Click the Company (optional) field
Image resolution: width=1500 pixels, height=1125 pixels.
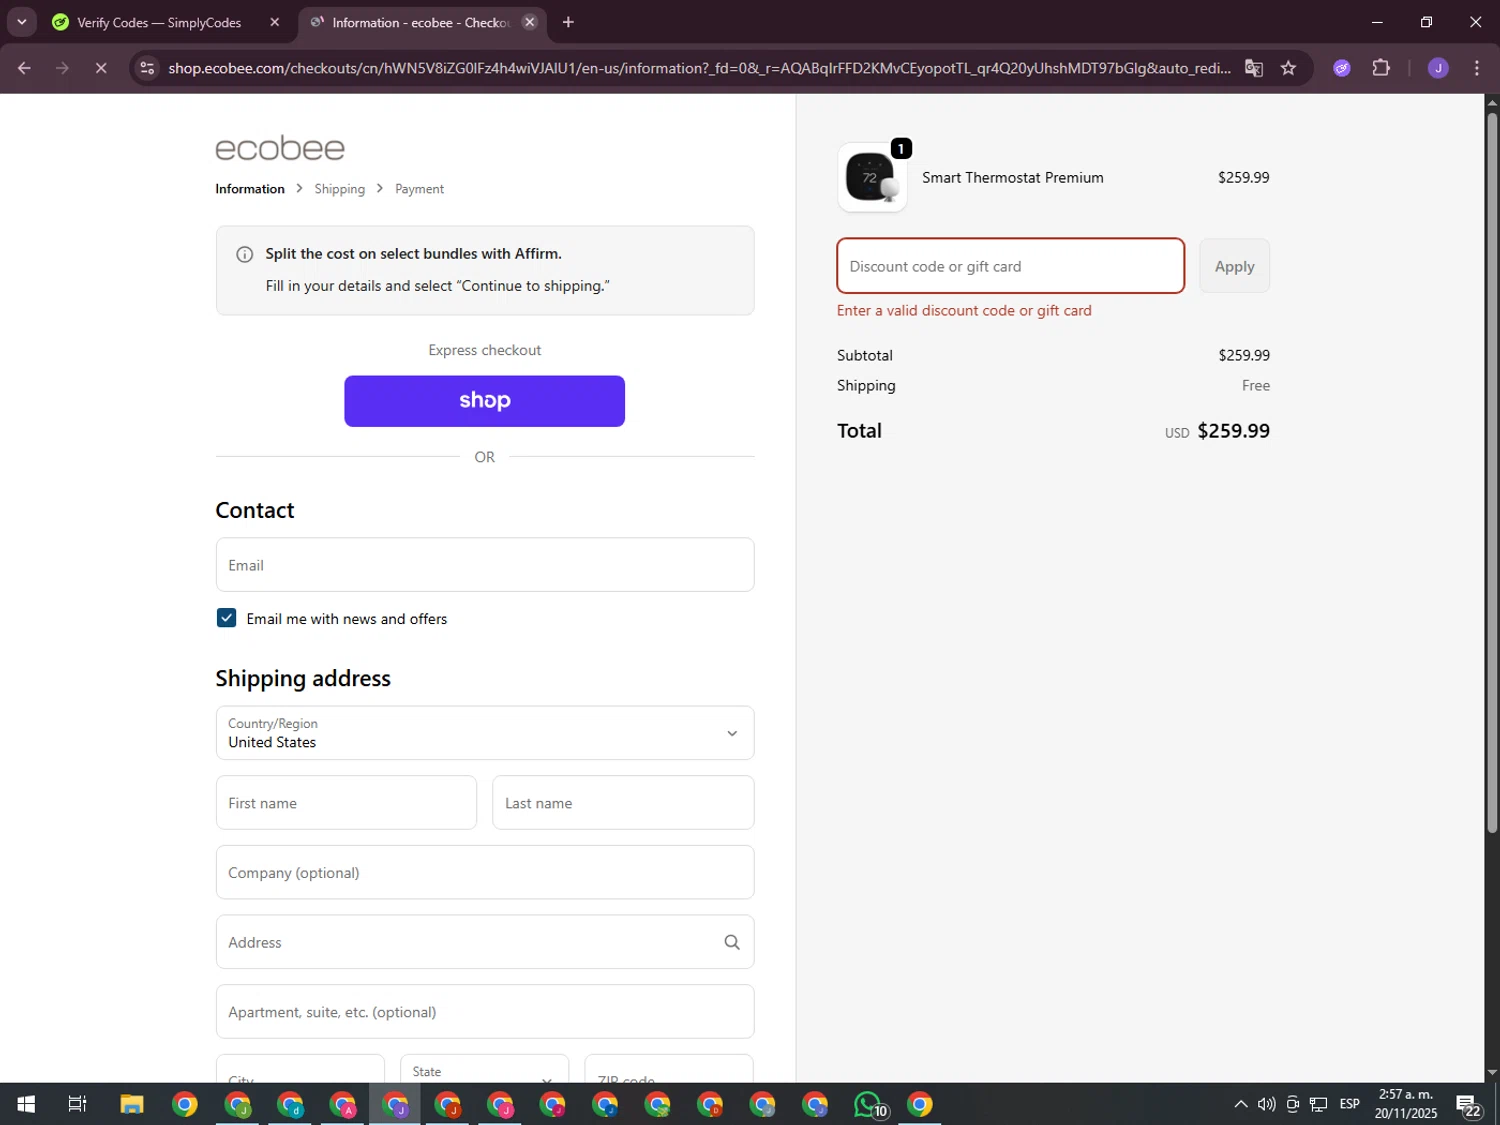484,872
